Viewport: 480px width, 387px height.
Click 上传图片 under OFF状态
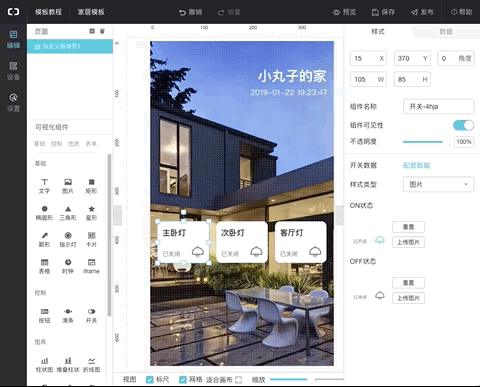408,298
